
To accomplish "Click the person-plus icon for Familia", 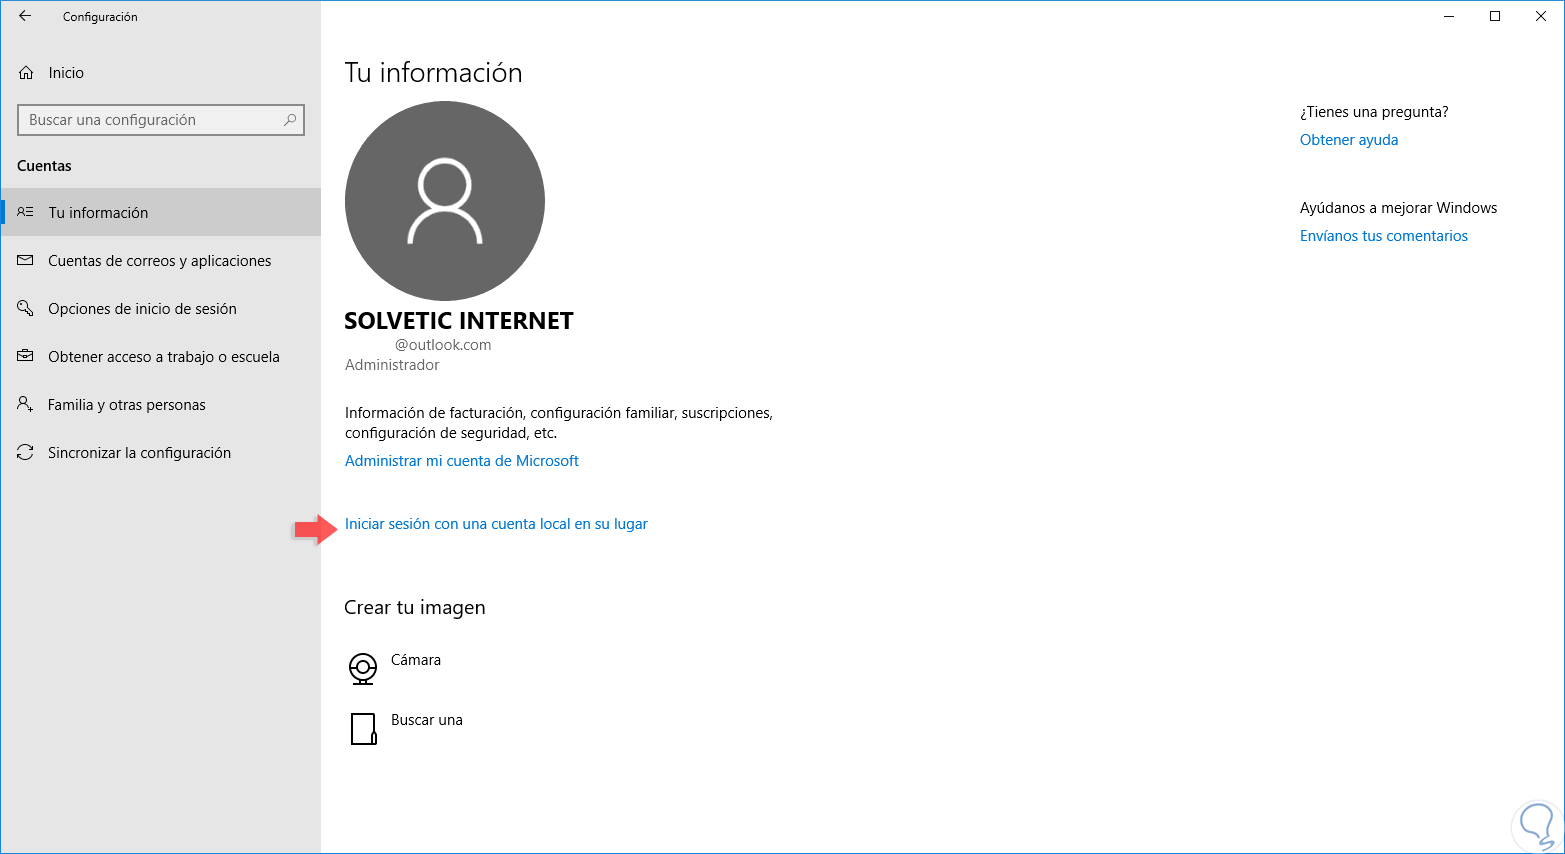I will coord(26,404).
